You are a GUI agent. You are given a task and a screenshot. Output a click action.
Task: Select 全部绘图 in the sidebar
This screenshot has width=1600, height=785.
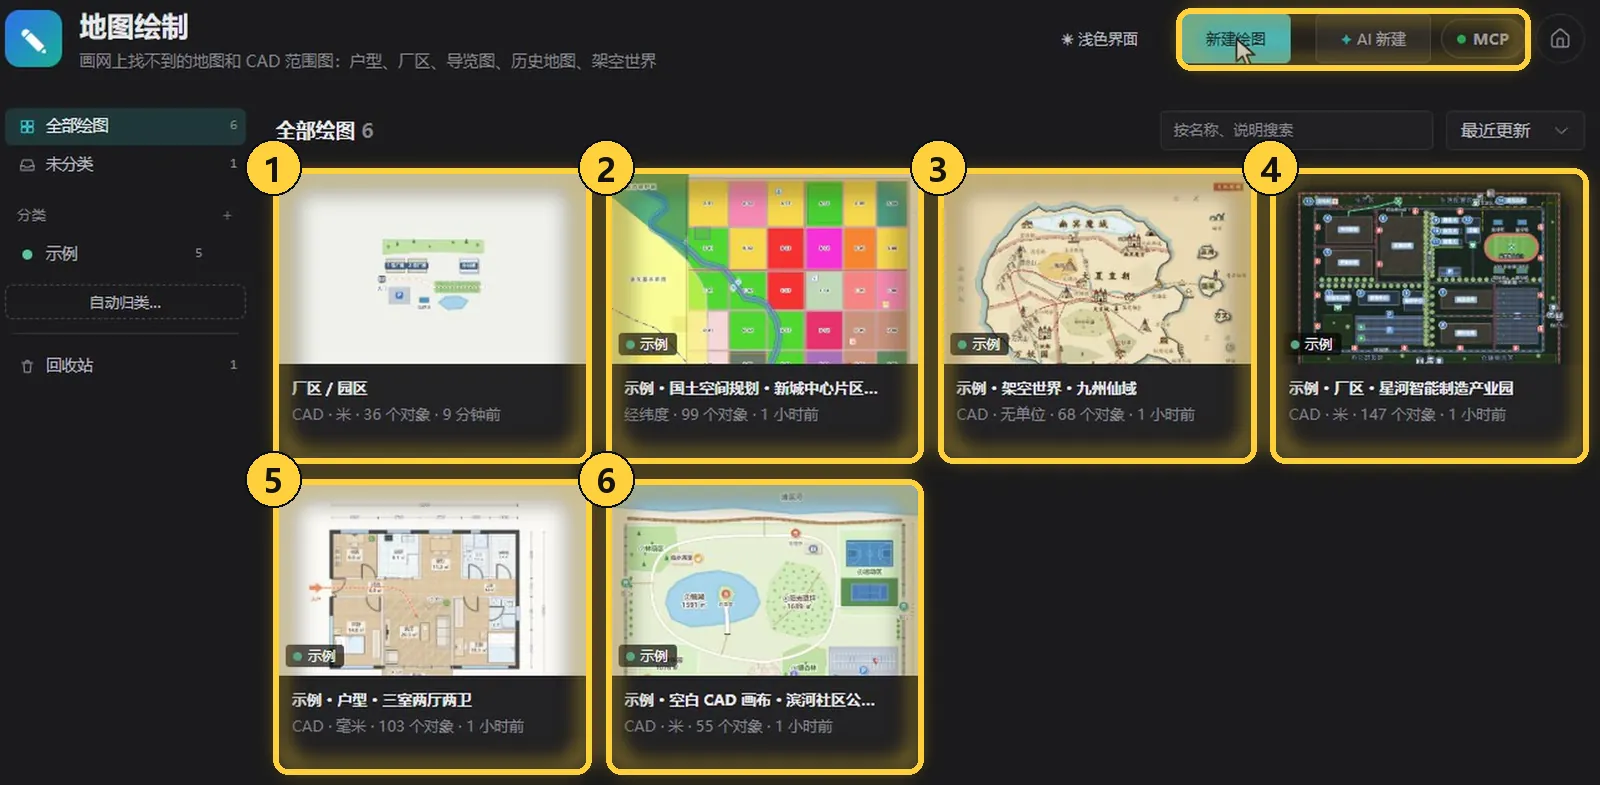pos(125,126)
